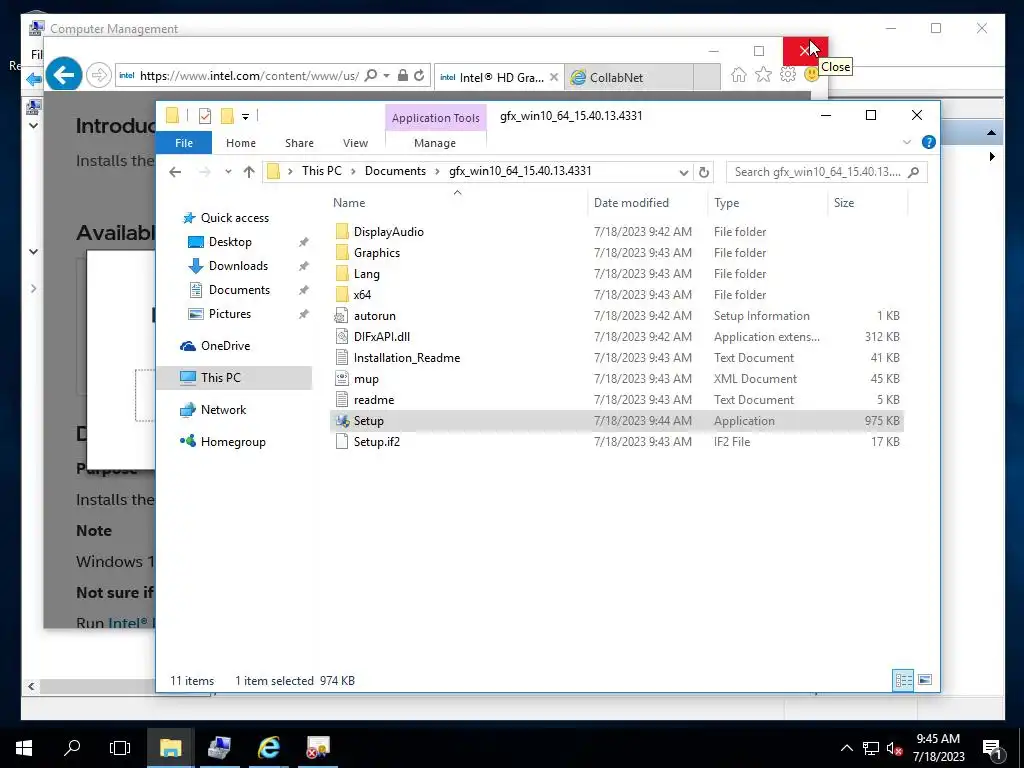Open taskbar Search magnifier
1024x768 pixels.
click(x=72, y=748)
